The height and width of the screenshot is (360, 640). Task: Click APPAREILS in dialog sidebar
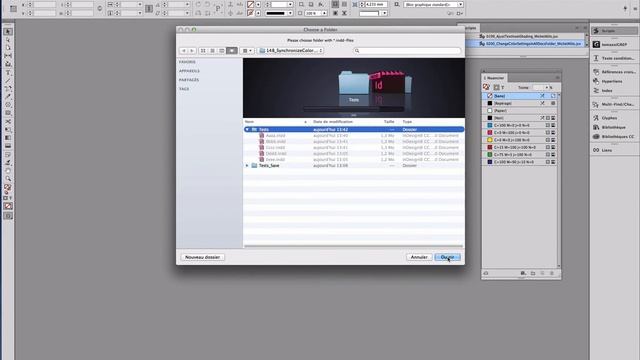click(189, 71)
